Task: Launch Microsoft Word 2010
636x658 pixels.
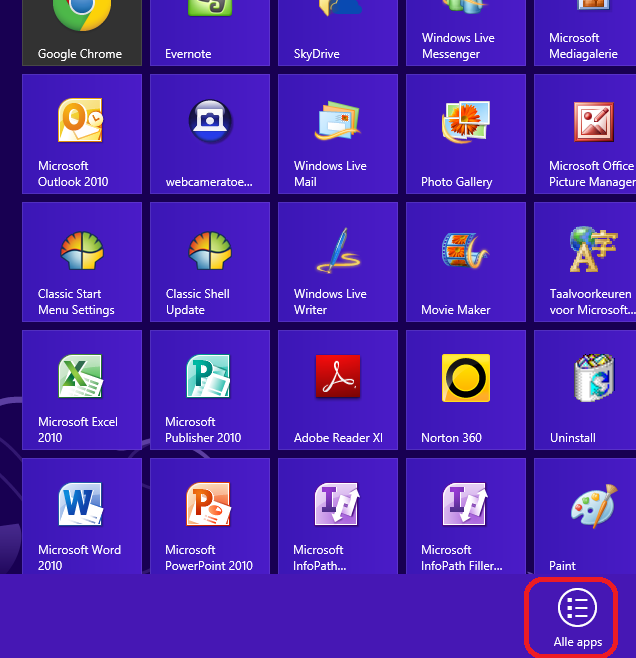Action: 82,516
